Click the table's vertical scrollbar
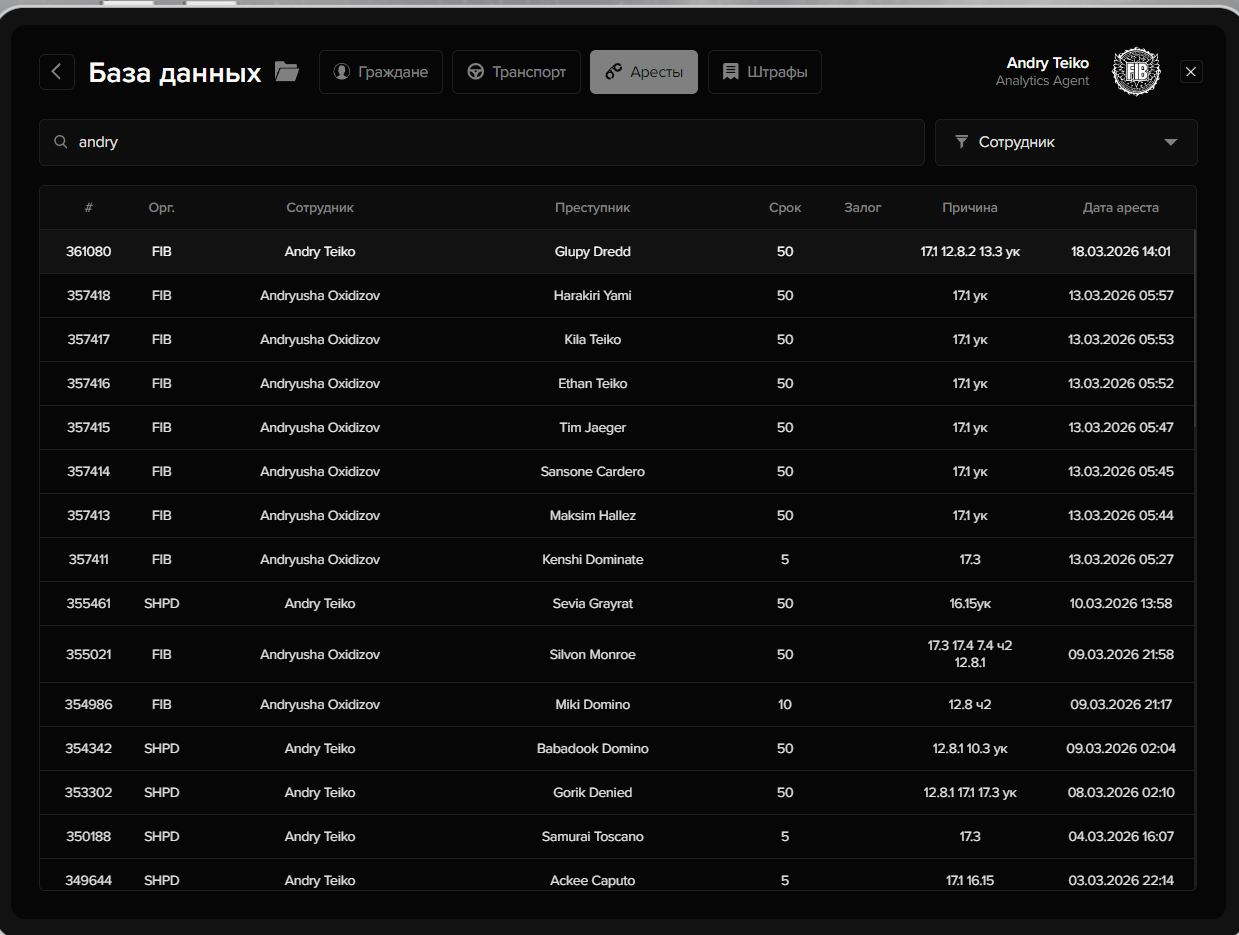This screenshot has height=935, width=1239. pyautogui.click(x=1194, y=330)
